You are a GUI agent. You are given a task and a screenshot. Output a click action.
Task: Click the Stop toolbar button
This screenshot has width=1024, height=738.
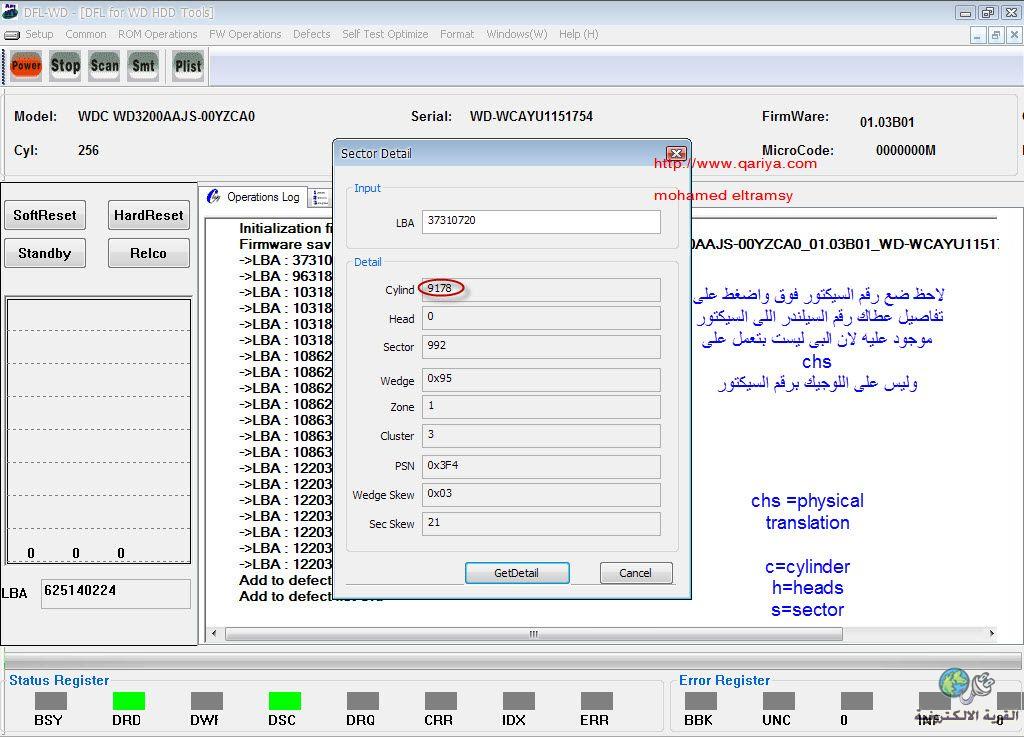point(65,65)
